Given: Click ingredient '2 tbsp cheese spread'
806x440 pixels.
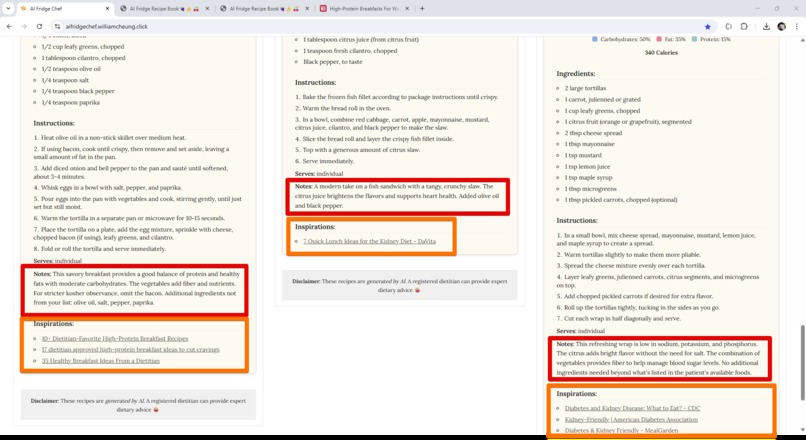Looking at the screenshot, I should pos(593,133).
